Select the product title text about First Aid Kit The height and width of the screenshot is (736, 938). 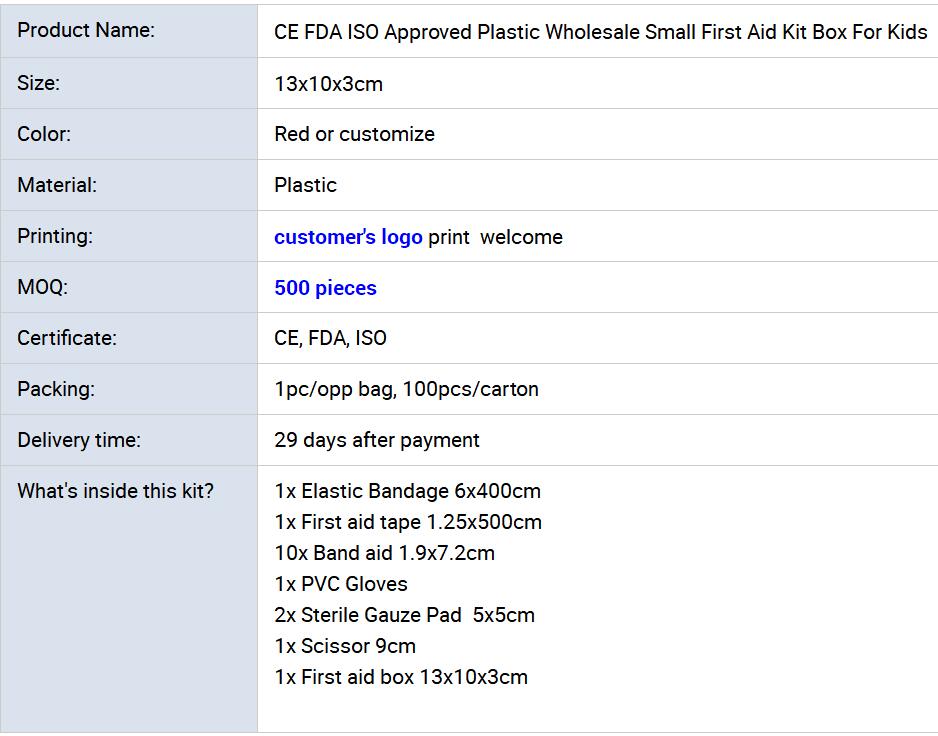pos(600,32)
